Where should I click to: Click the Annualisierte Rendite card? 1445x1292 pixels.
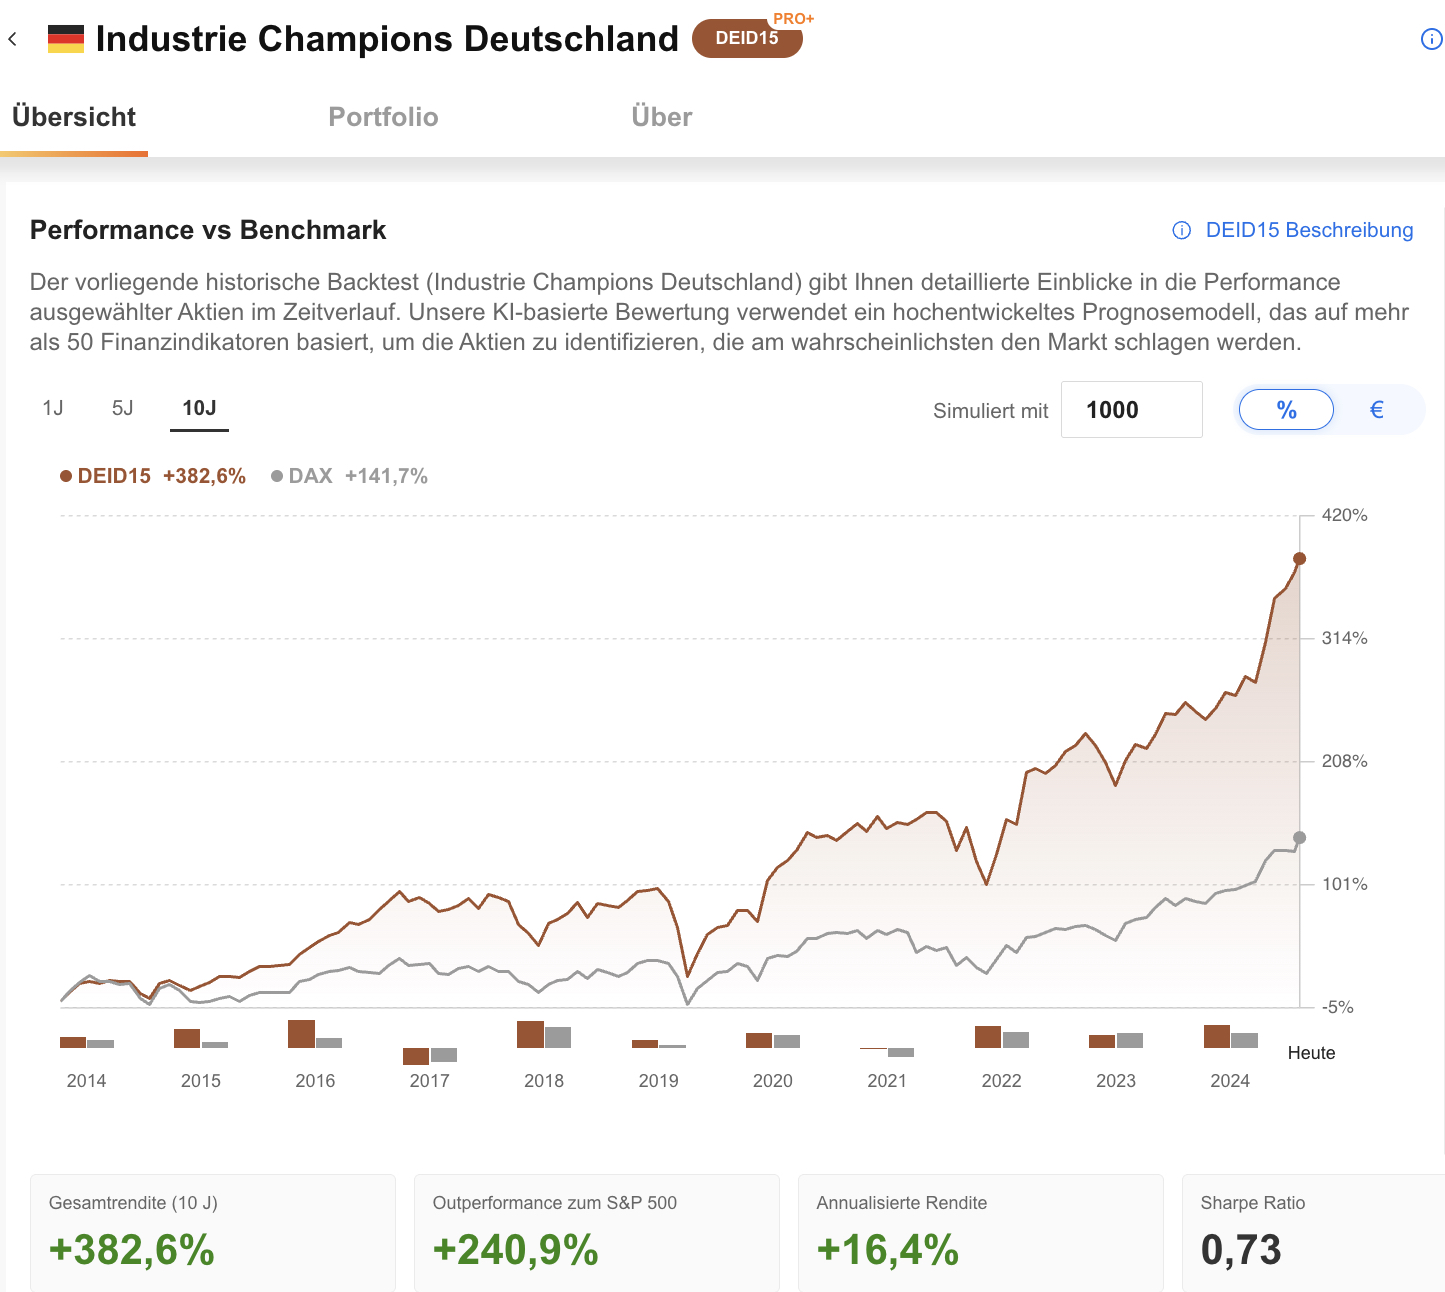click(x=981, y=1234)
